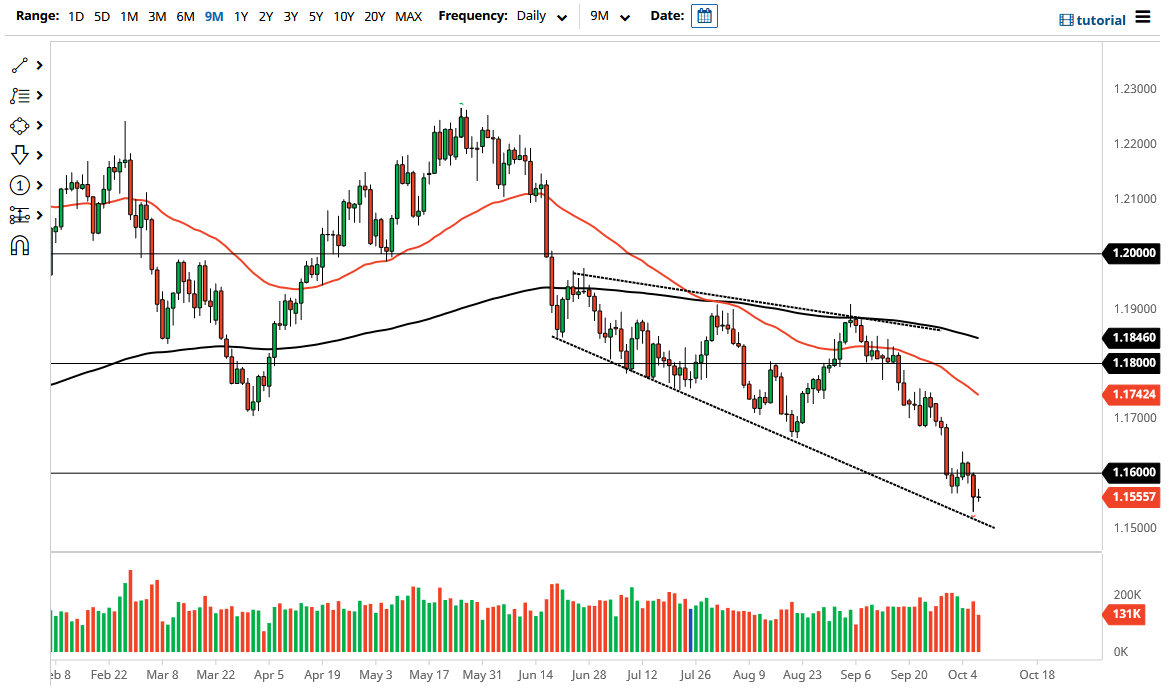Switch range to 1D
This screenshot has width=1169, height=692.
tap(75, 16)
